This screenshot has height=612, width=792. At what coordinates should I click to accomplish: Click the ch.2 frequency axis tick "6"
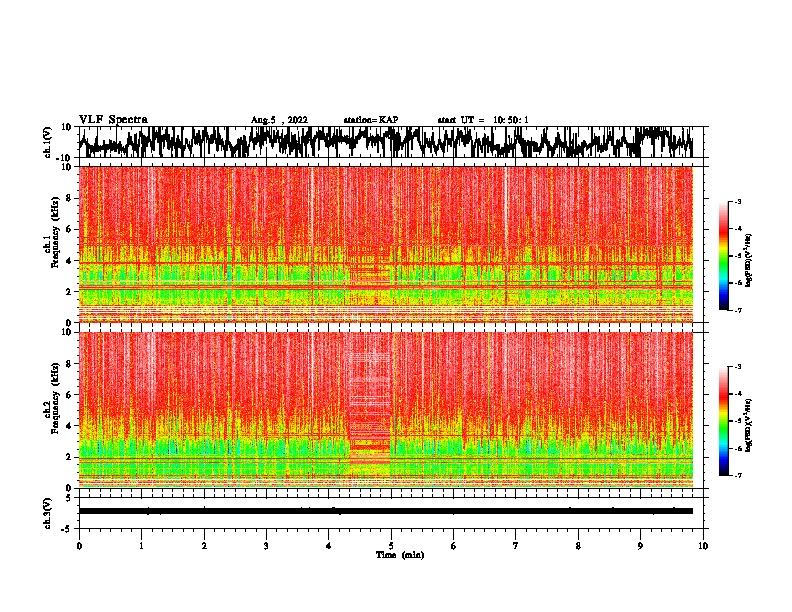(69, 395)
